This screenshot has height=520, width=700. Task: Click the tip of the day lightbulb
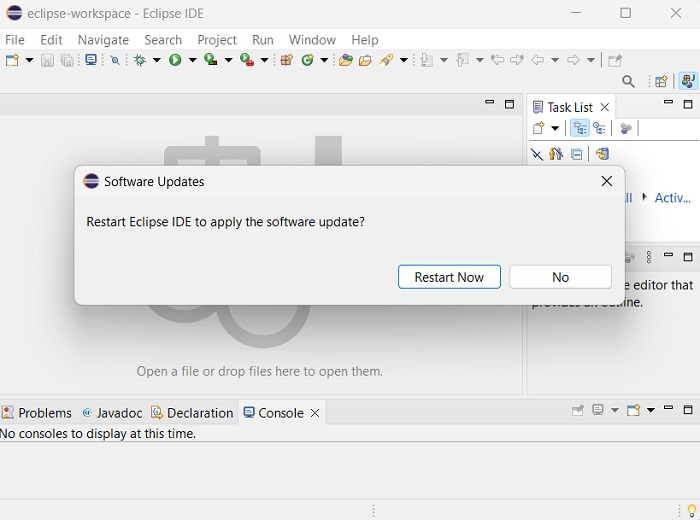tap(691, 511)
